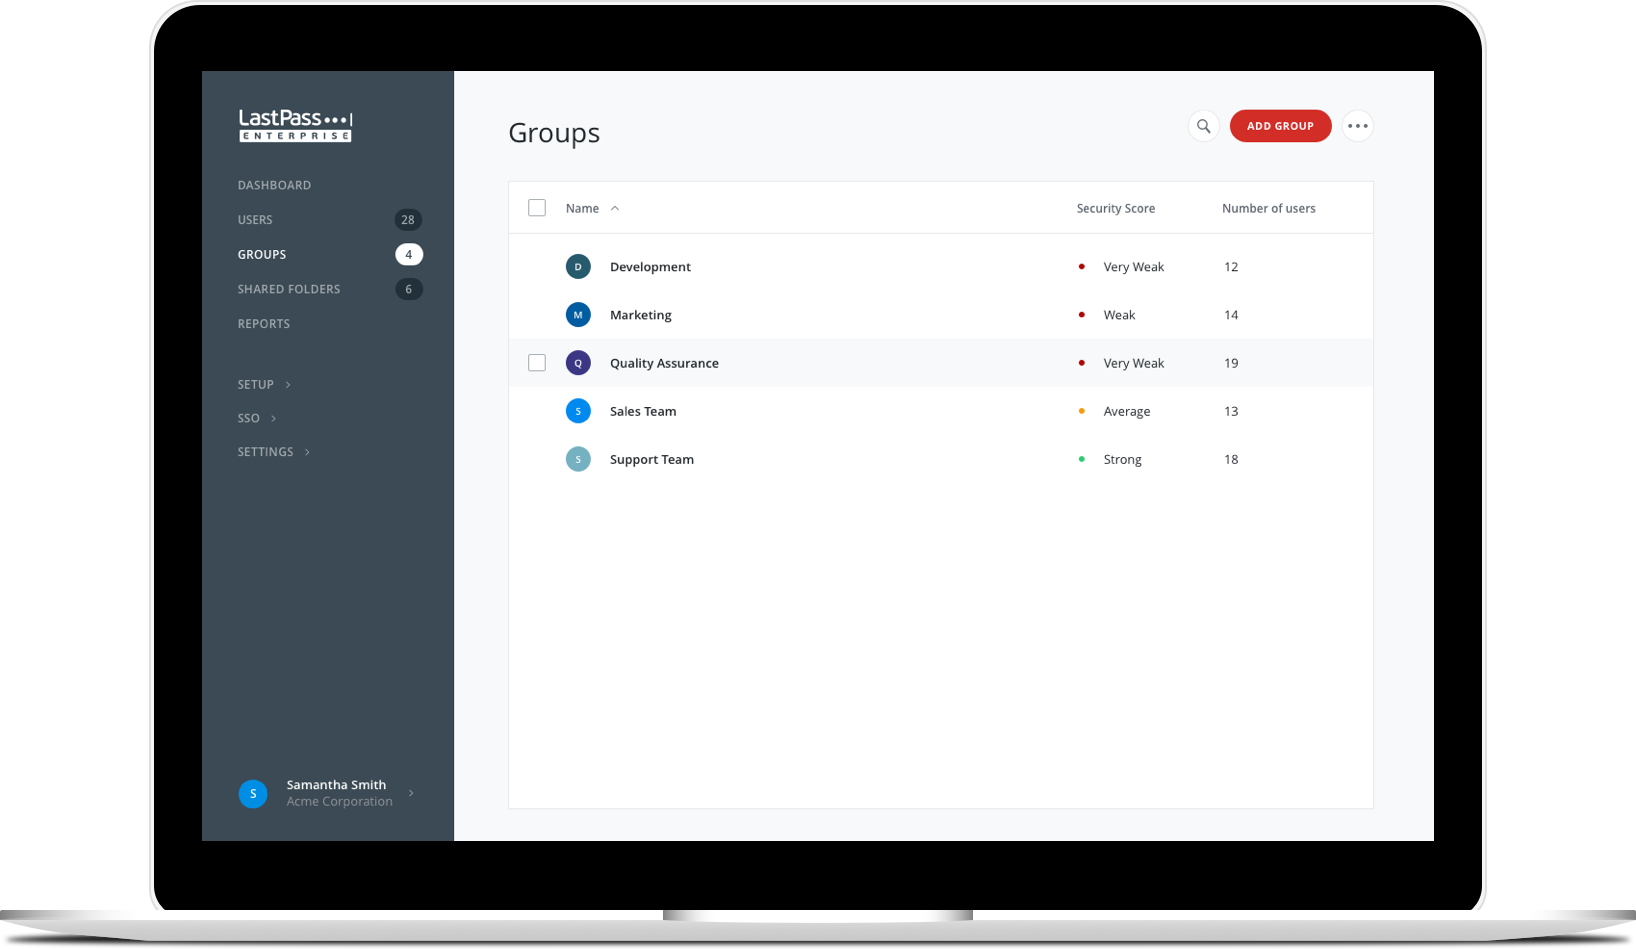The height and width of the screenshot is (949, 1636).
Task: Check the Quality Assurance row checkbox
Action: (x=537, y=362)
